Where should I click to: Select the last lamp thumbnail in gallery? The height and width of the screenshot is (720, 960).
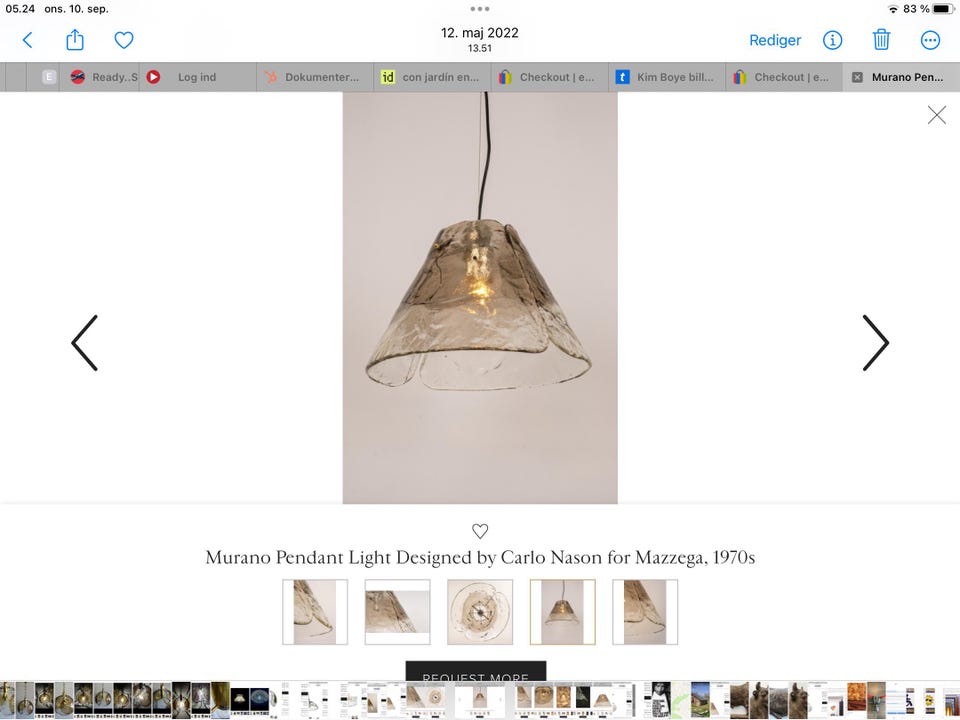645,612
